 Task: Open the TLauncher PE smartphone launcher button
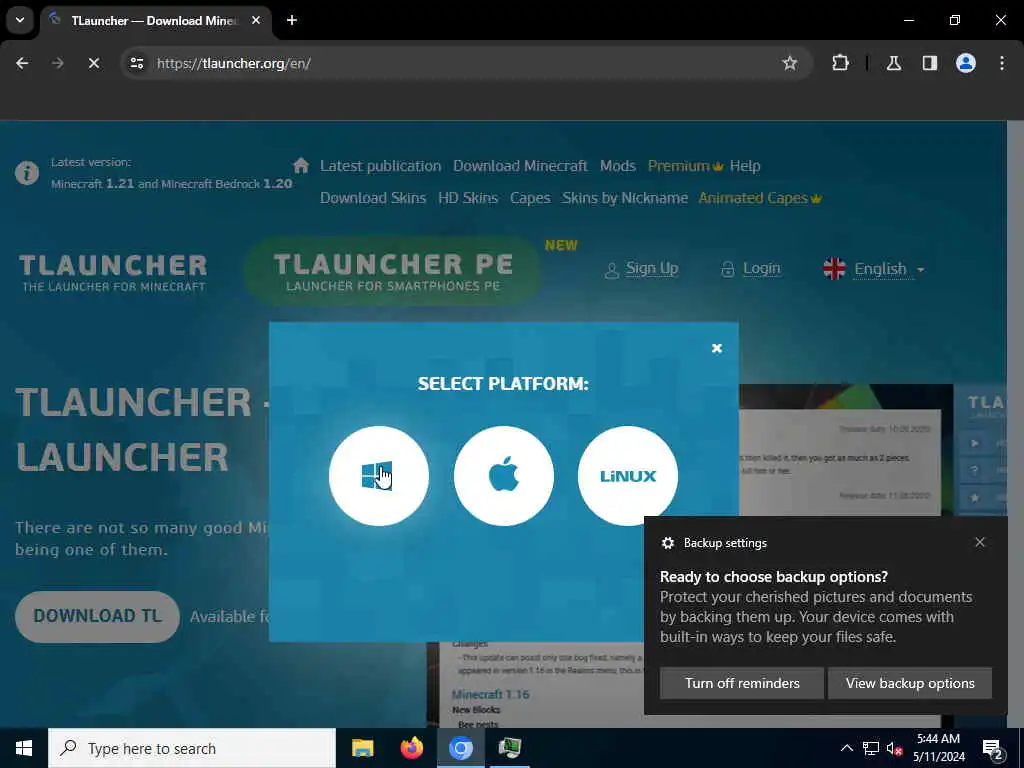(x=392, y=271)
